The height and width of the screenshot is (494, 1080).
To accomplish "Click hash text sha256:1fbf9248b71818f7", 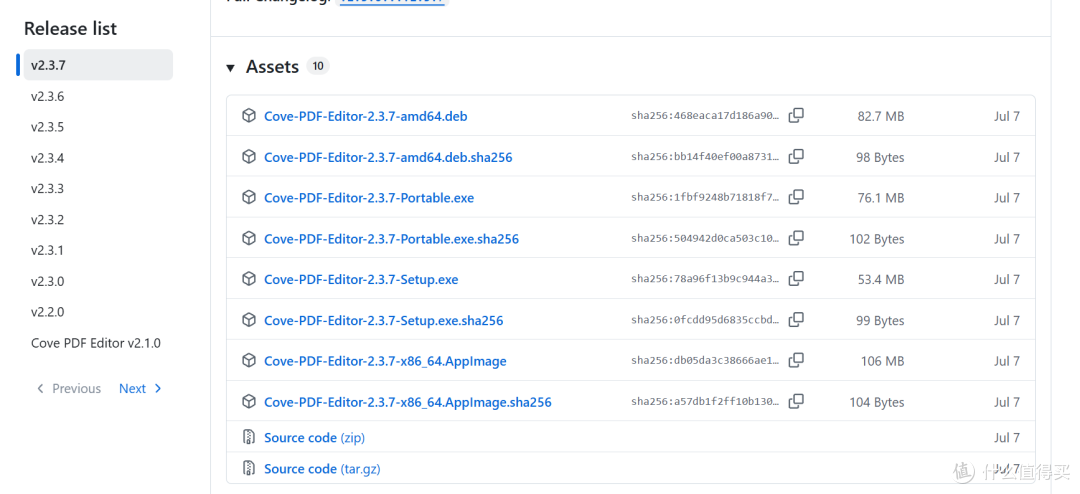I will (x=705, y=198).
